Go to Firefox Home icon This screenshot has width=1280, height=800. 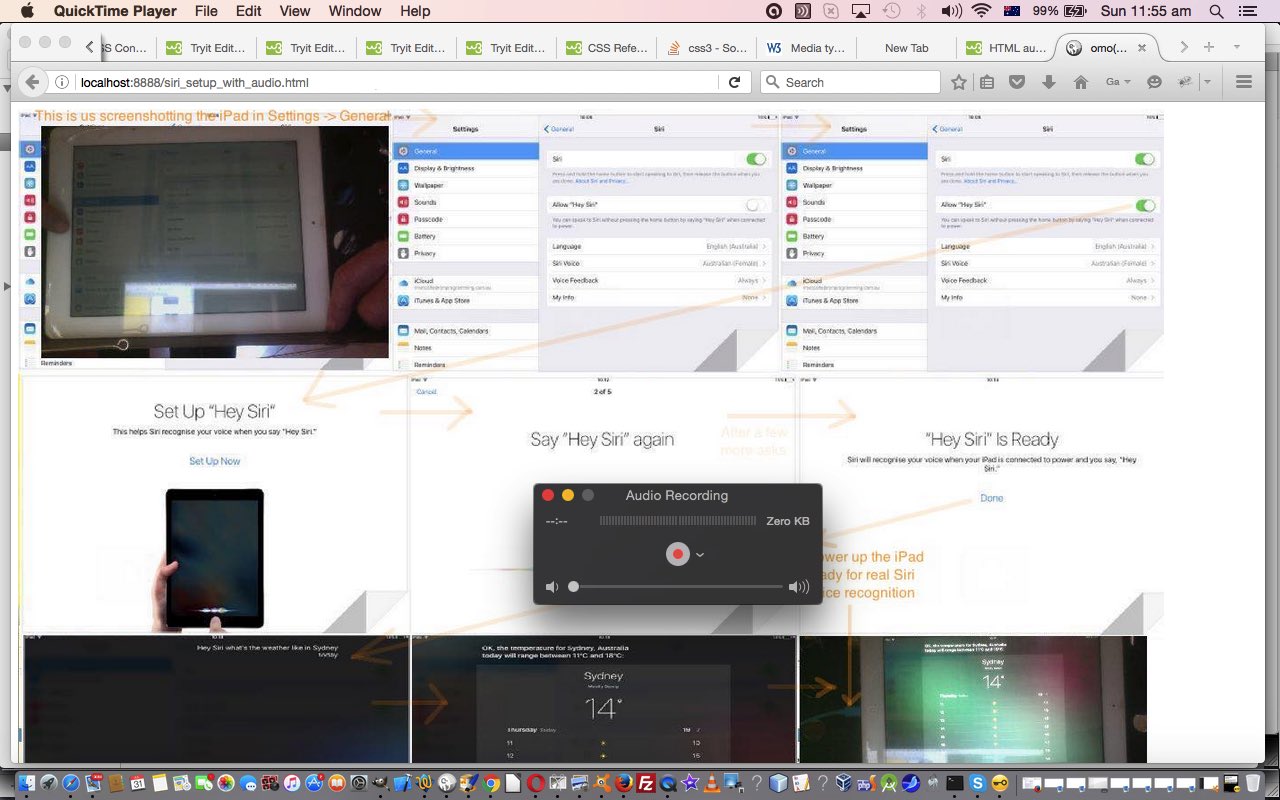tap(1080, 82)
